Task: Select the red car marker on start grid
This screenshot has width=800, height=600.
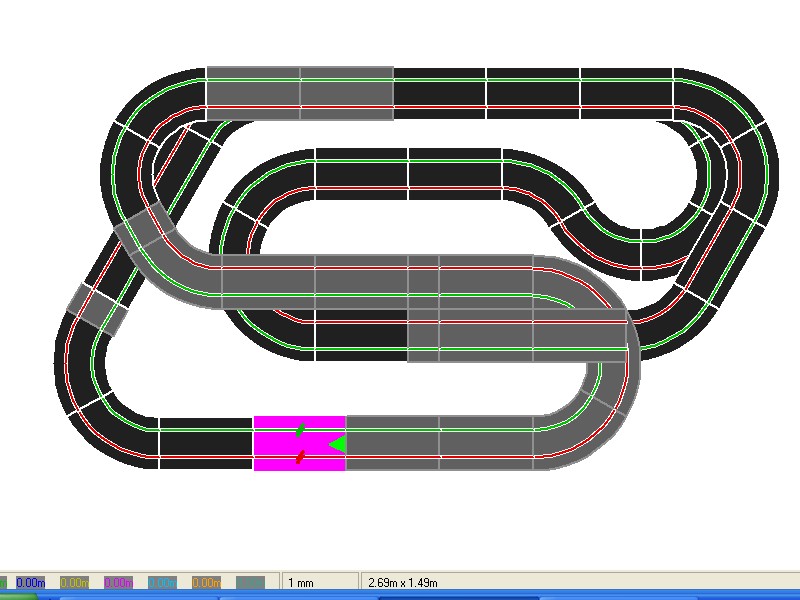Action: [x=300, y=457]
